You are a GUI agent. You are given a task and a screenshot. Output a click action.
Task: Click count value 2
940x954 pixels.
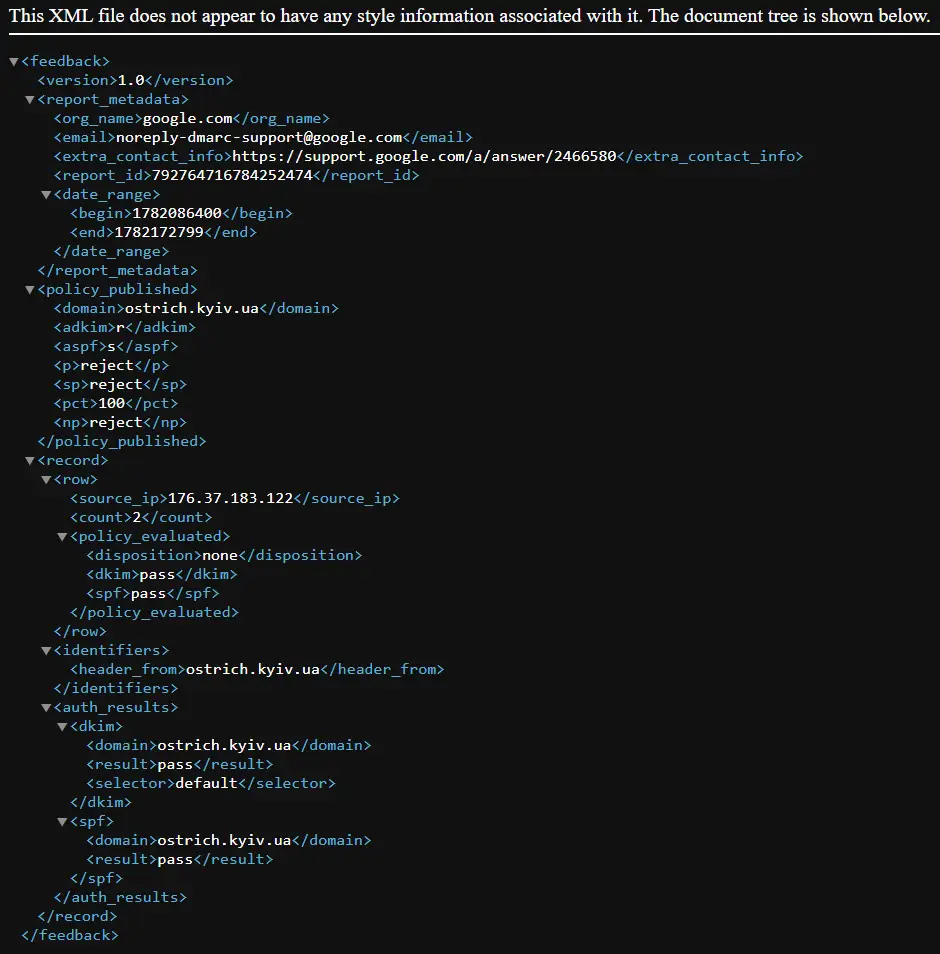coord(137,517)
